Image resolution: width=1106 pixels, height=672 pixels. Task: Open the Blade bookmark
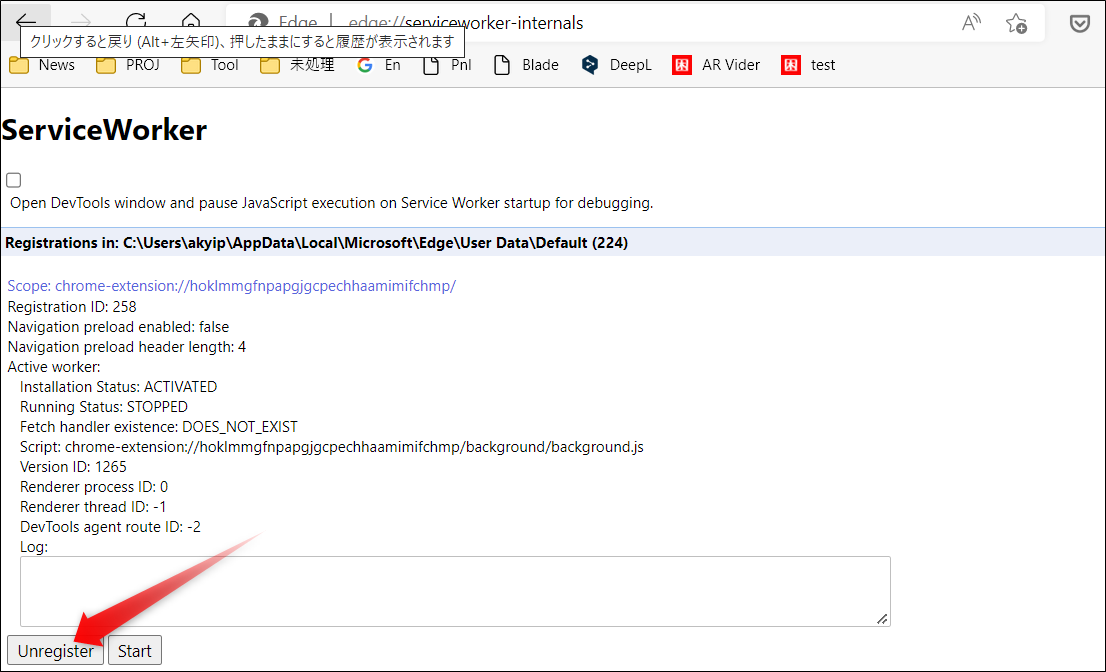[525, 64]
